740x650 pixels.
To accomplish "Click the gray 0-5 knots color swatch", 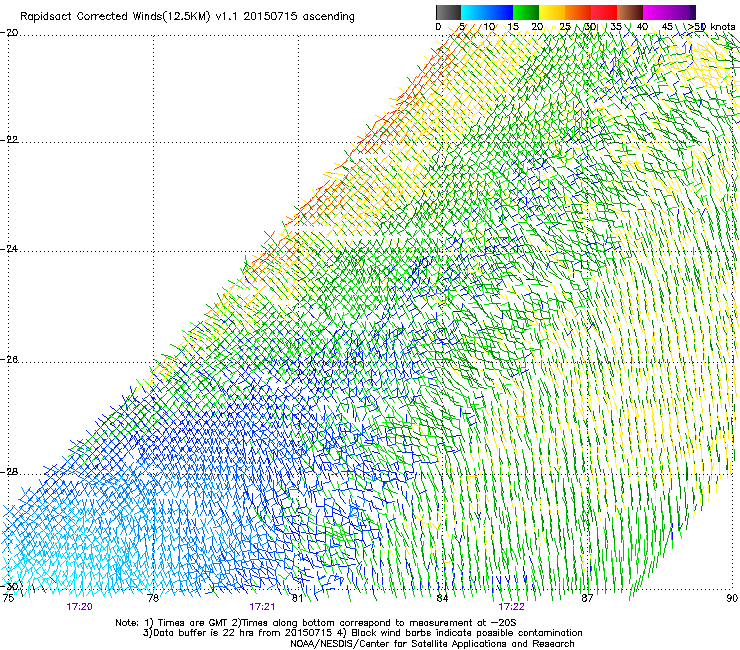I will 448,12.
